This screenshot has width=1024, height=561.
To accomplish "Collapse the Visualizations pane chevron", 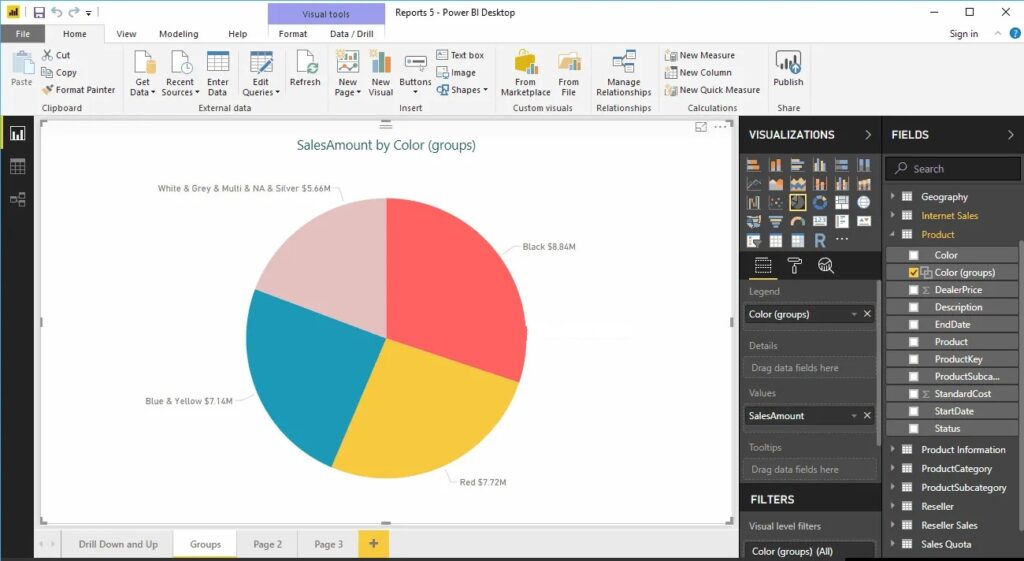I will point(868,135).
